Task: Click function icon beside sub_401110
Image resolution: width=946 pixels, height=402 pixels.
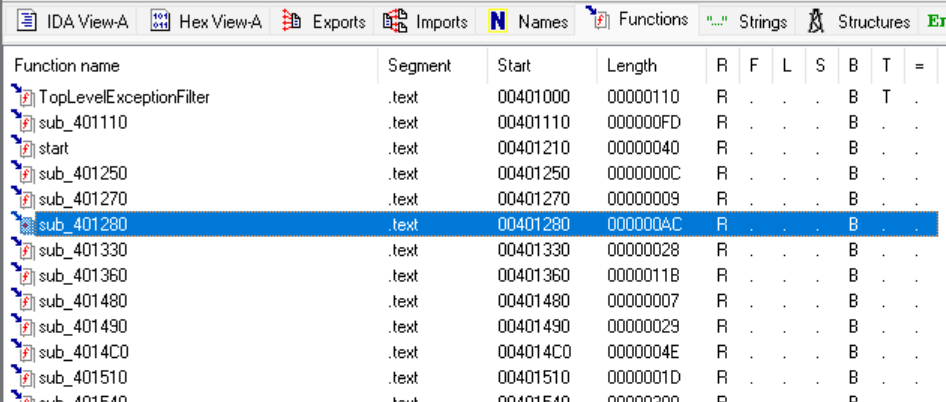Action: pos(23,121)
